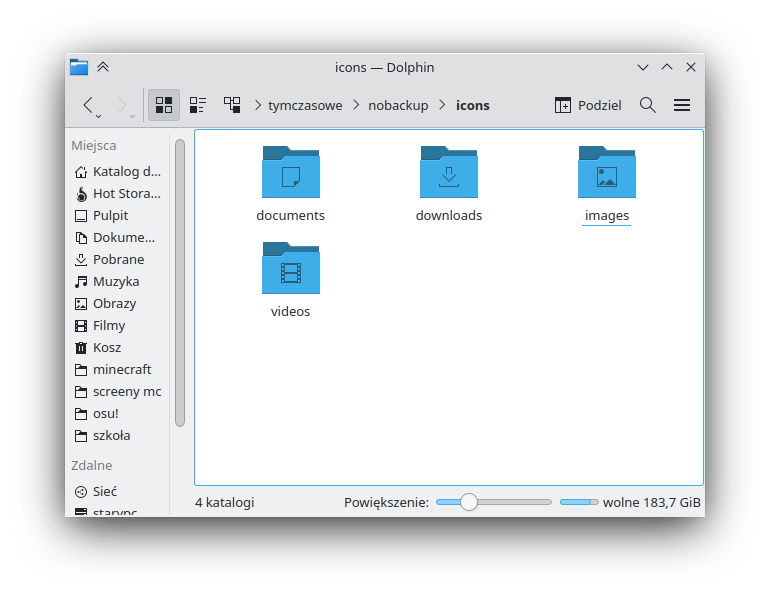Go back using the back arrow

coord(88,105)
